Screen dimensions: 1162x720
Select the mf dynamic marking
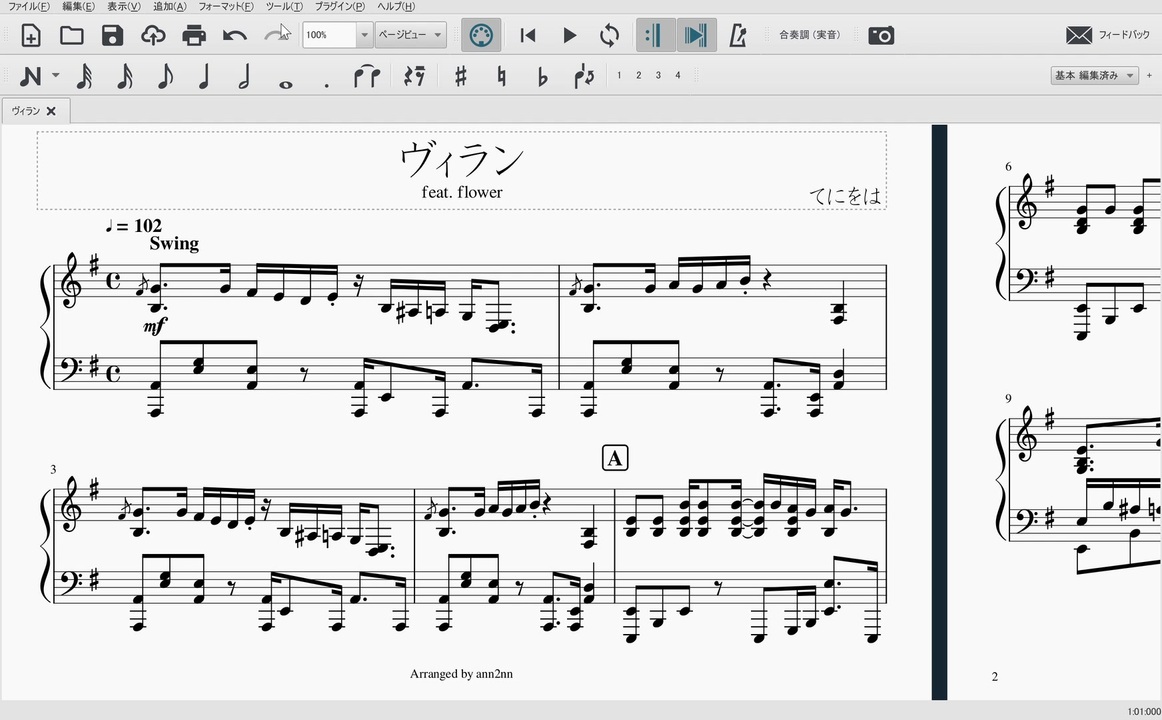[155, 325]
